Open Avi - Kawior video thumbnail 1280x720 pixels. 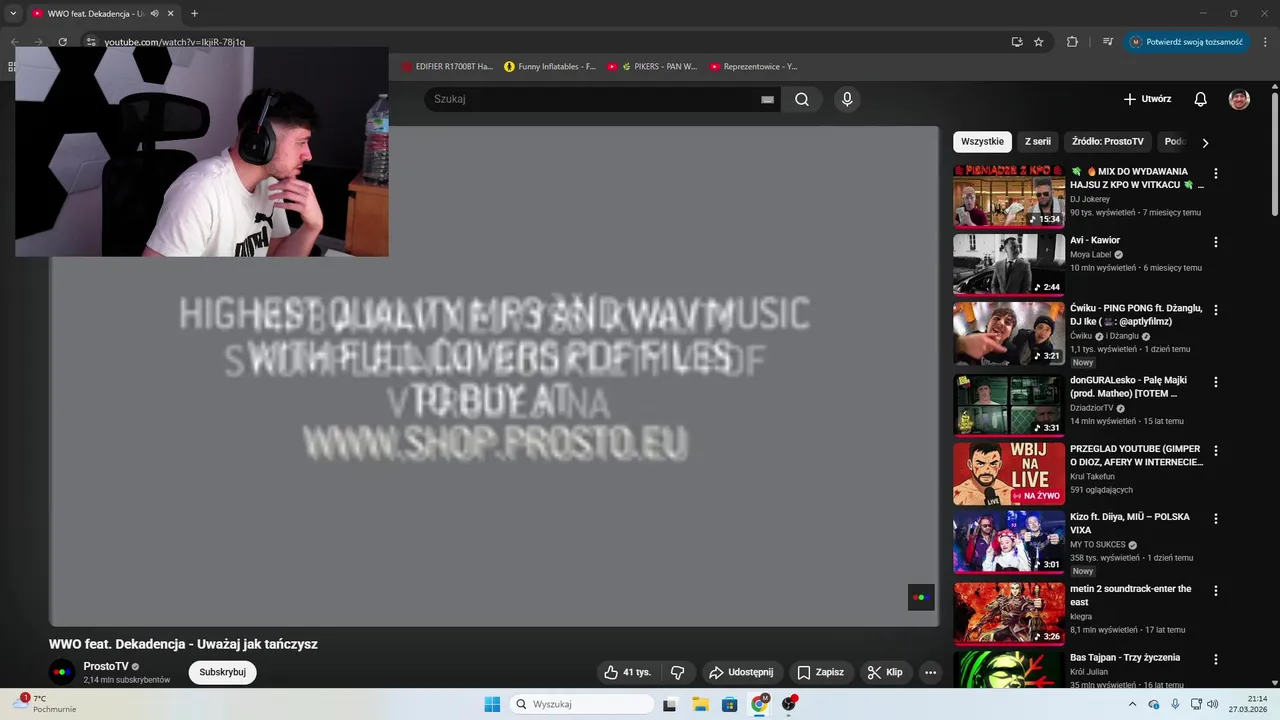coord(1008,264)
